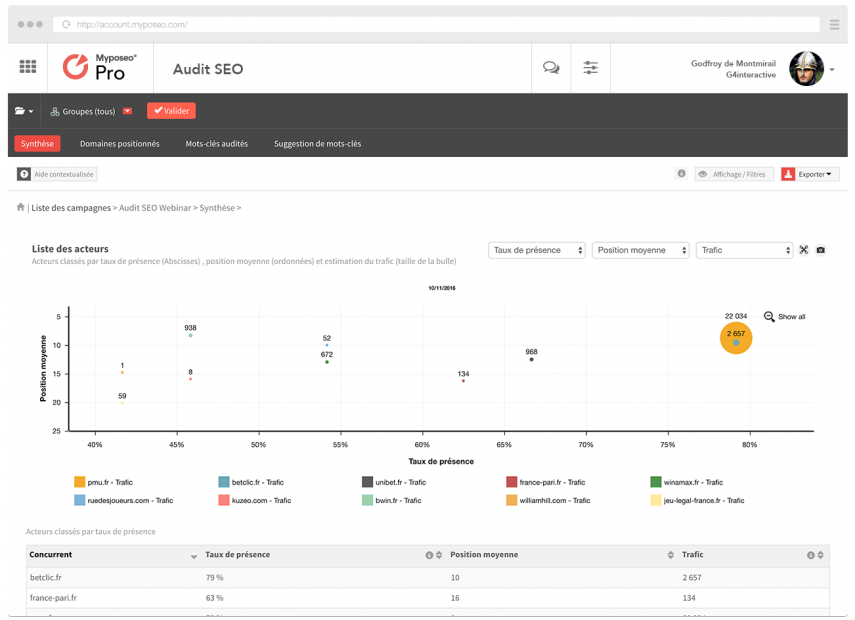855x620 pixels.
Task: Open Affichage / Filtres panel
Action: coord(734,174)
